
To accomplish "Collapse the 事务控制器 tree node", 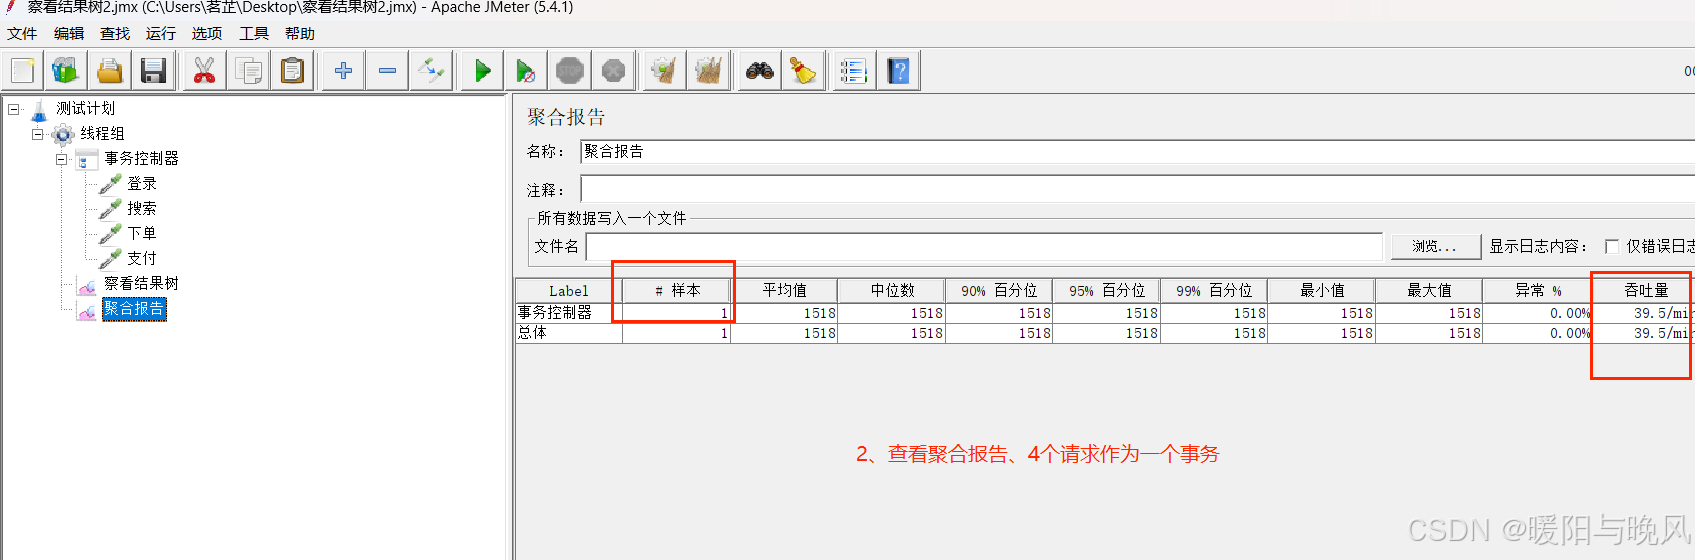I will tap(62, 159).
